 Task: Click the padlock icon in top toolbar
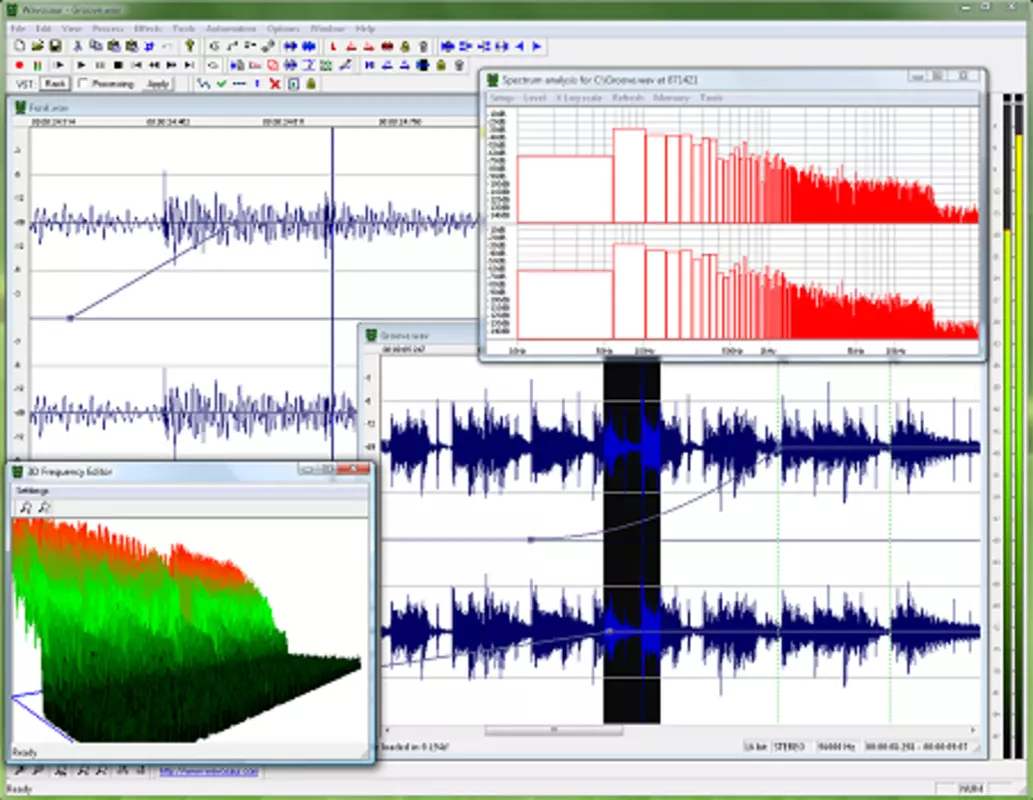405,46
